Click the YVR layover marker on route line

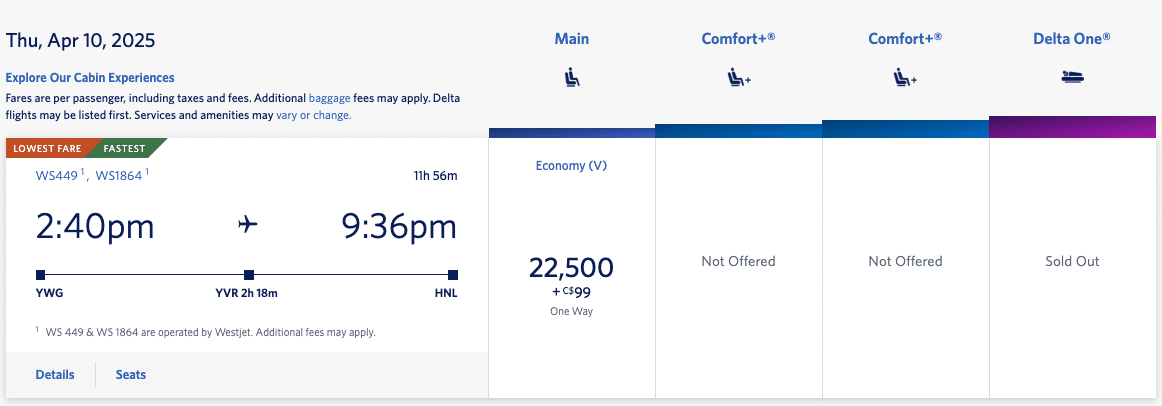click(249, 274)
